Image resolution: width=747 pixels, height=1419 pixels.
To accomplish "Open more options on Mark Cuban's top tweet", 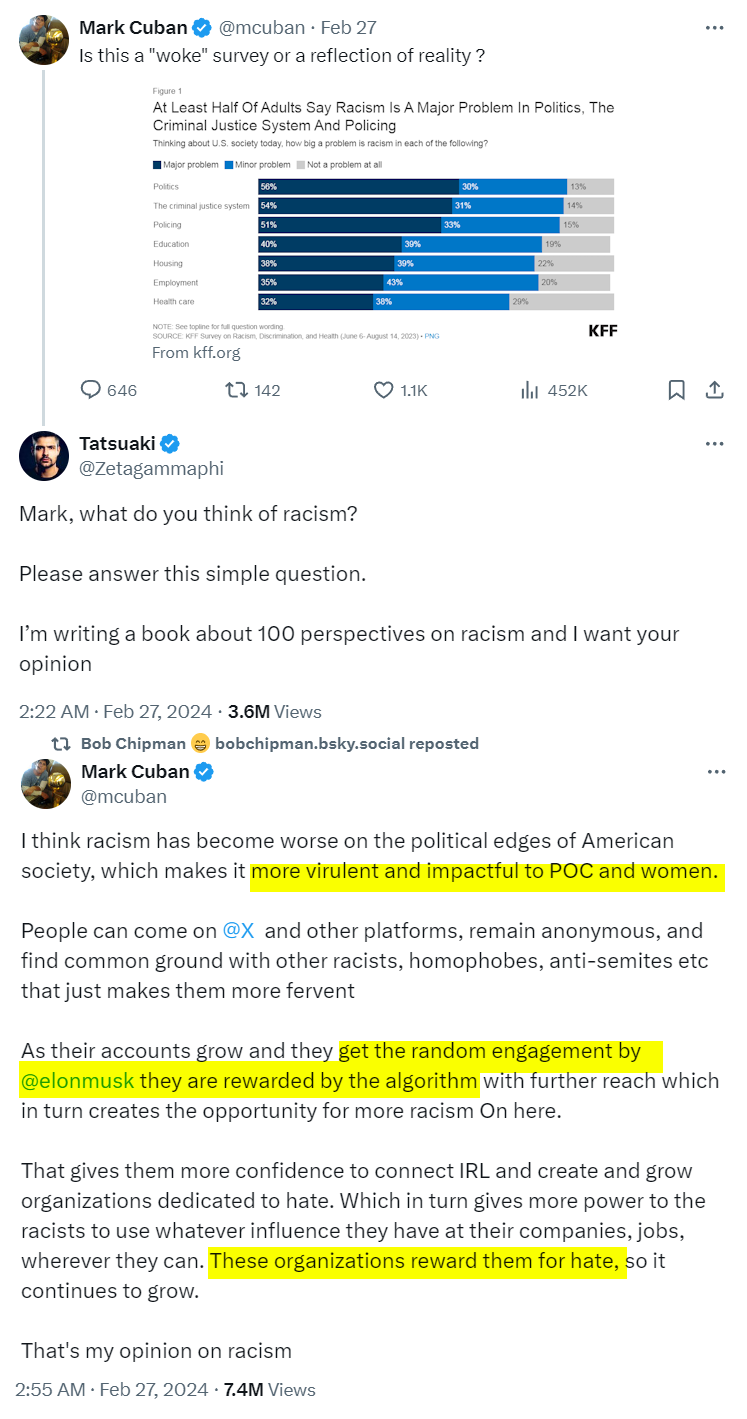I will point(714,27).
